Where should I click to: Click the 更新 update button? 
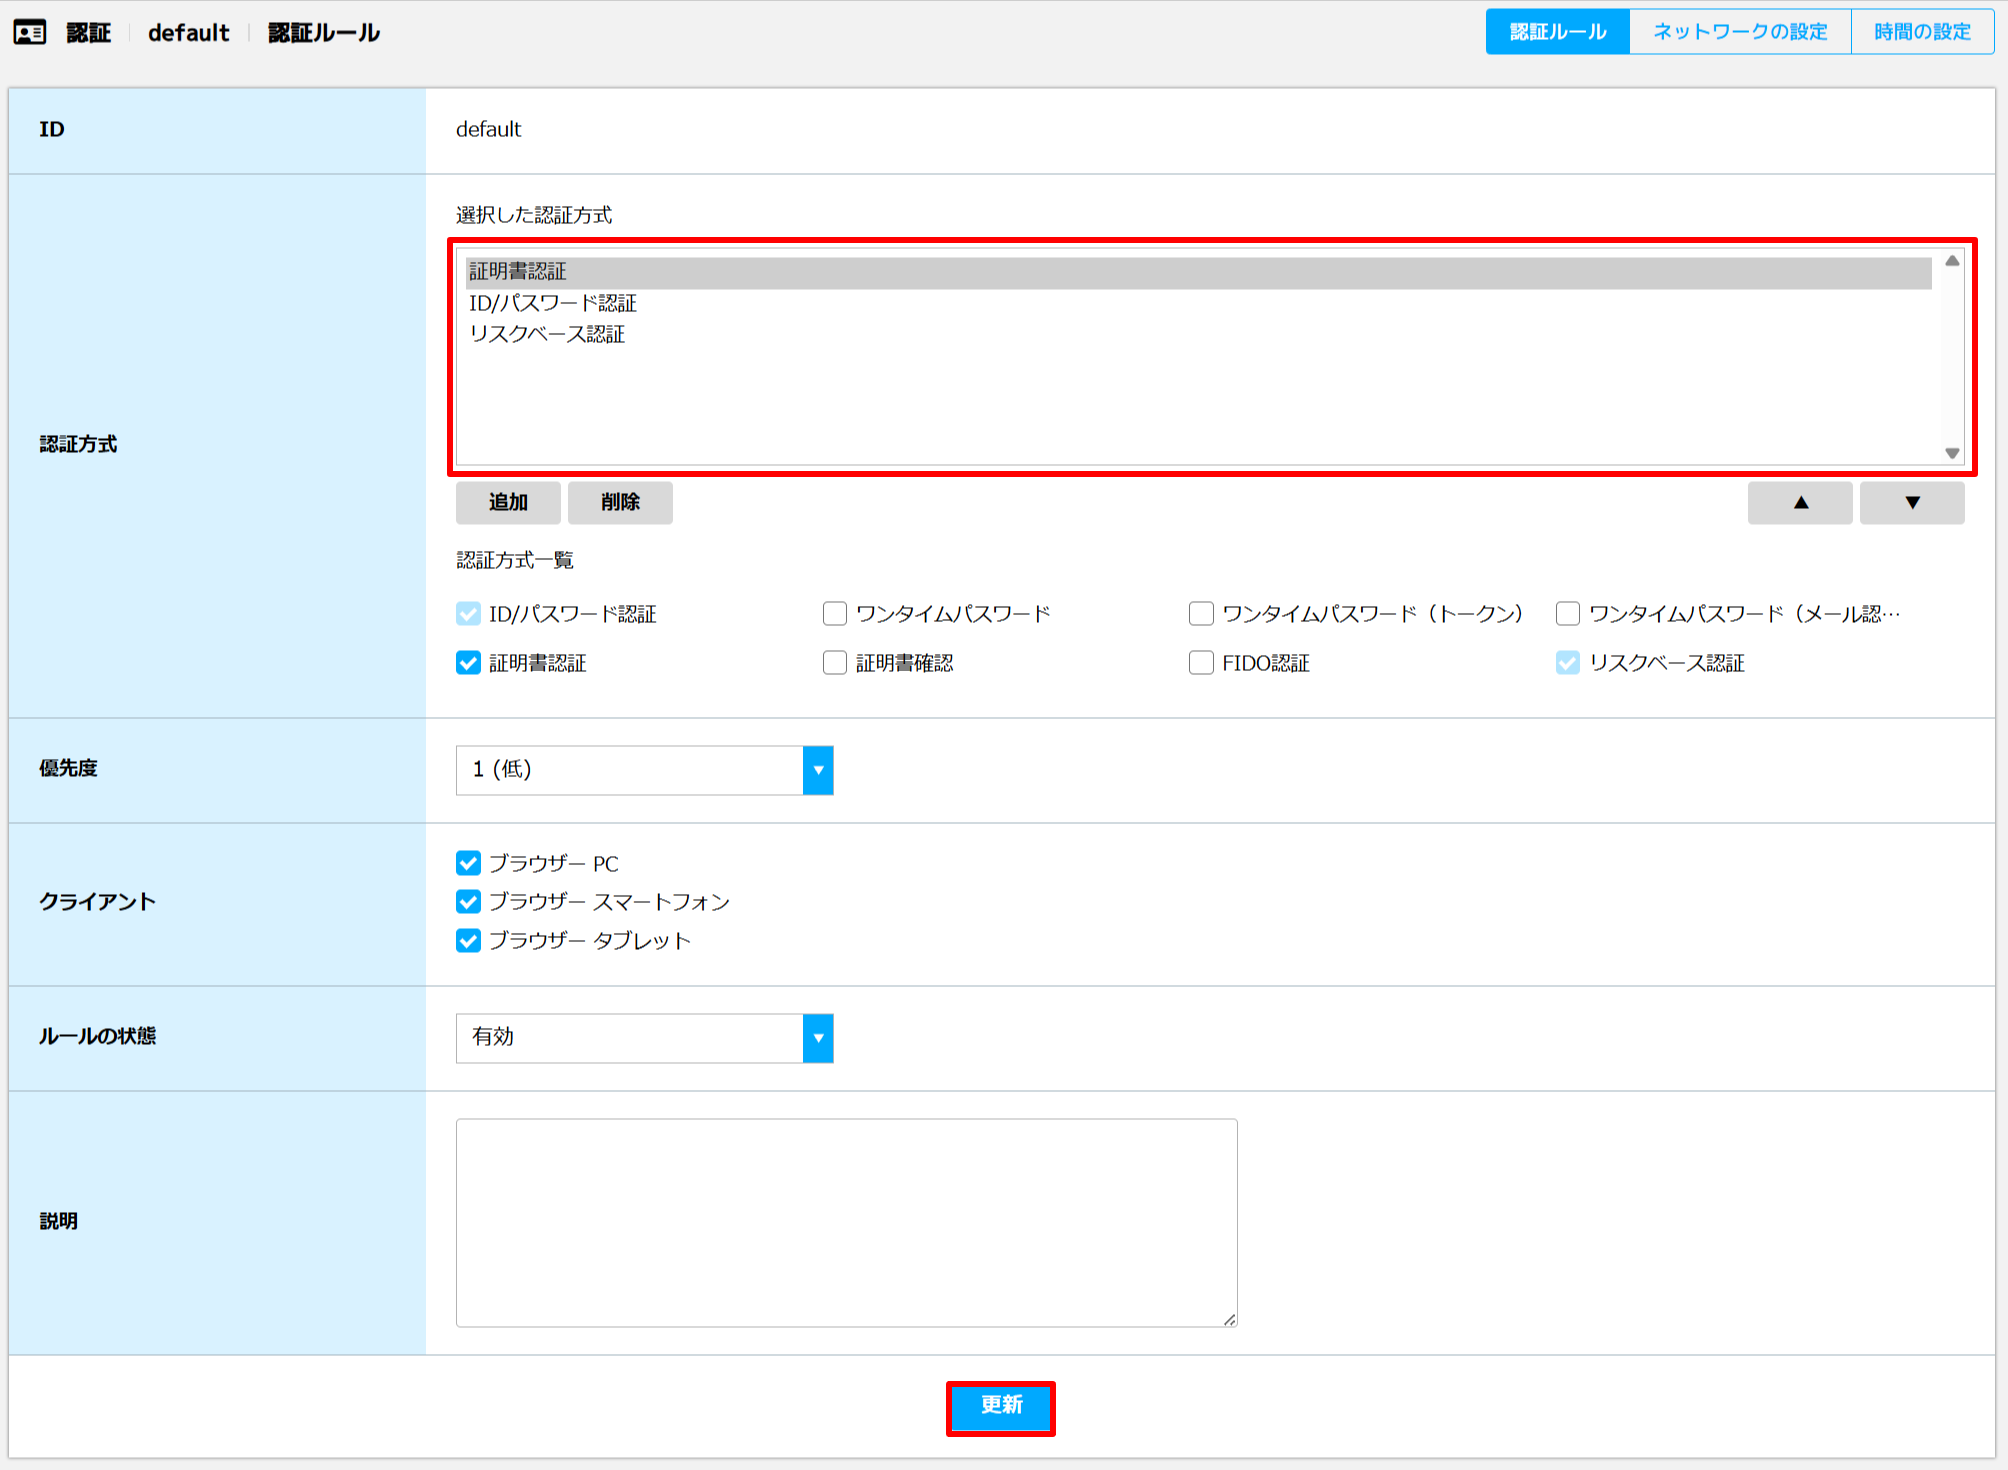(1001, 1408)
